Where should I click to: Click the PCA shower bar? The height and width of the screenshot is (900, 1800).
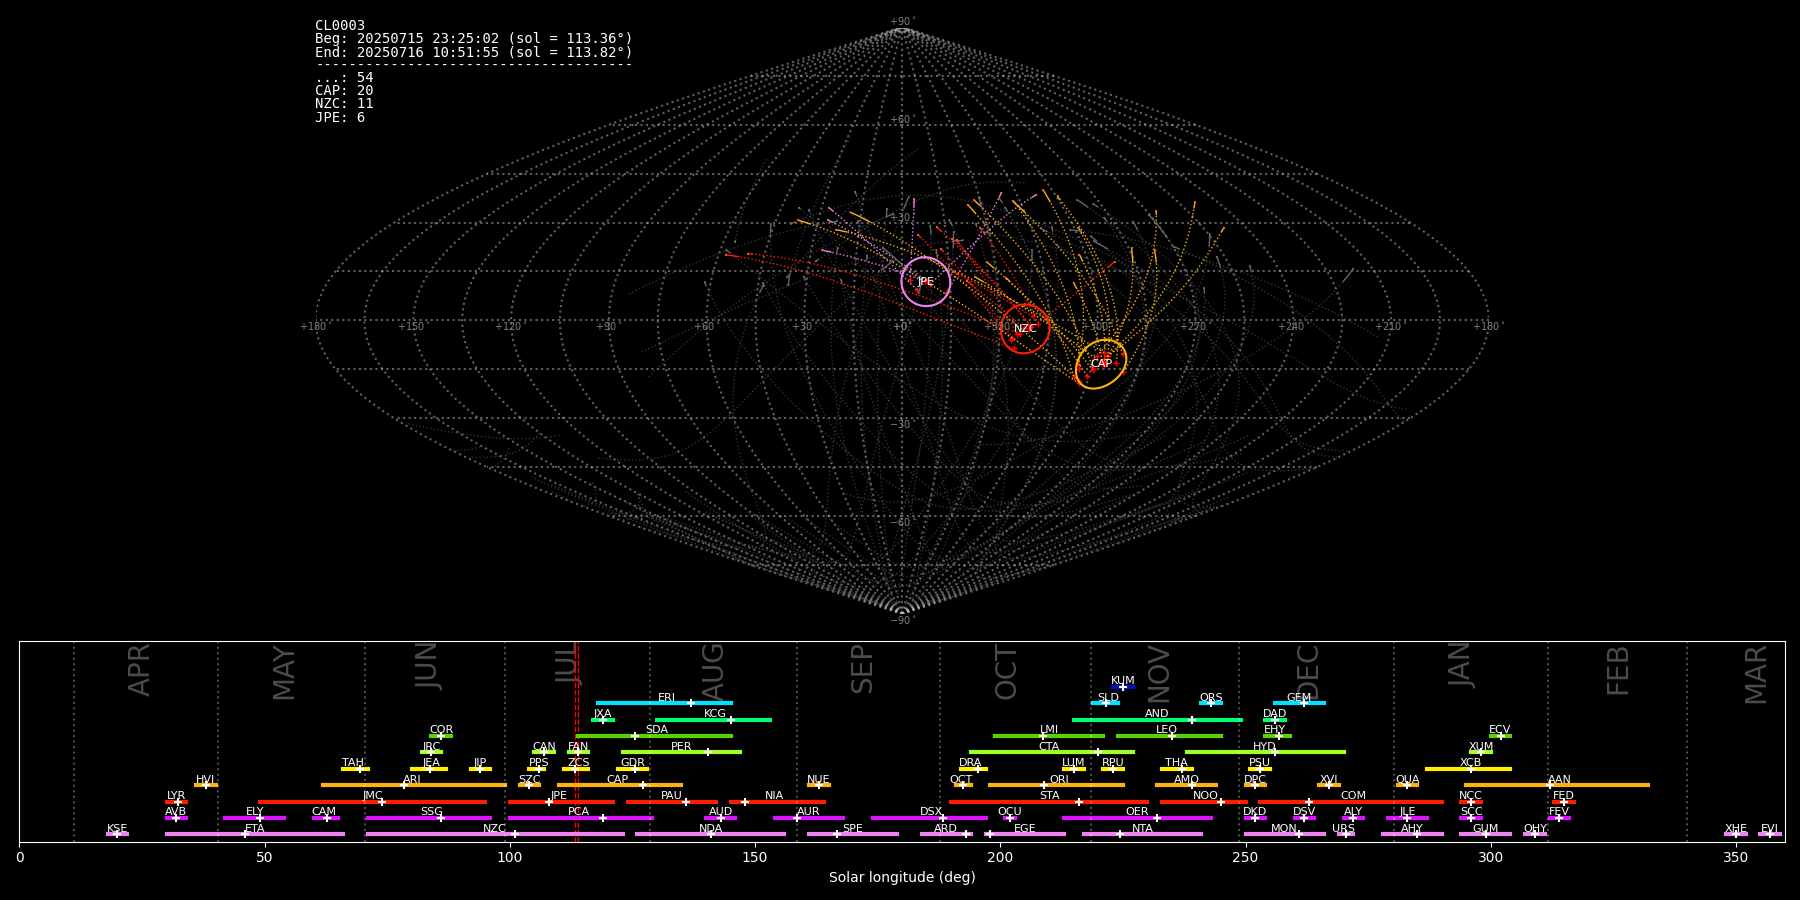580,818
